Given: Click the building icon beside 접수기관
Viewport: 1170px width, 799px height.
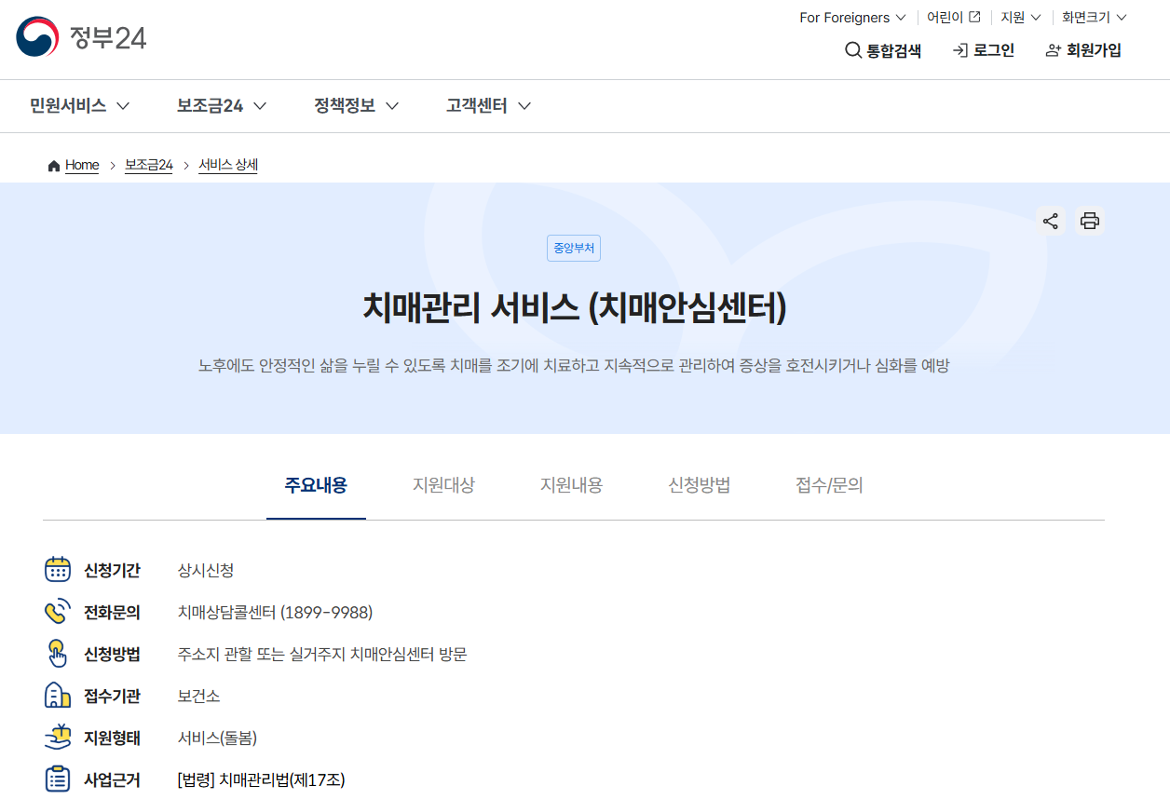Looking at the screenshot, I should 58,696.
